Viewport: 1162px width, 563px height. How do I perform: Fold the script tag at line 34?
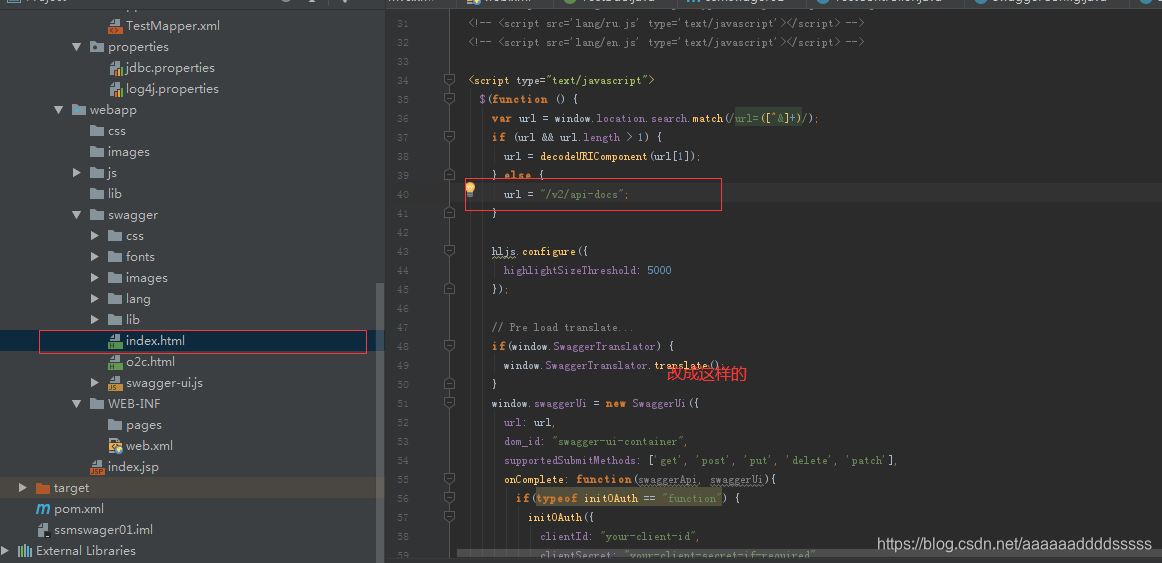pos(448,79)
